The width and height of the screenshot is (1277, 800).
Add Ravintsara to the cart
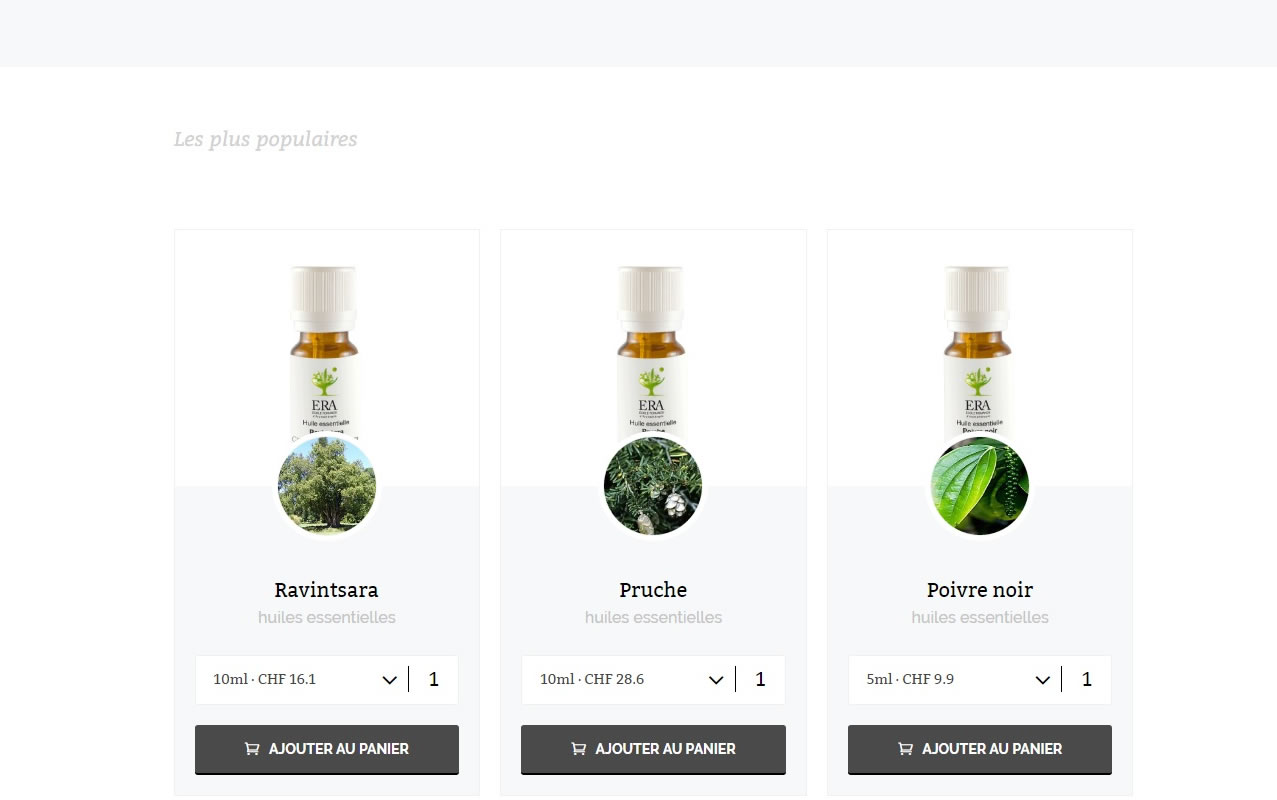327,749
